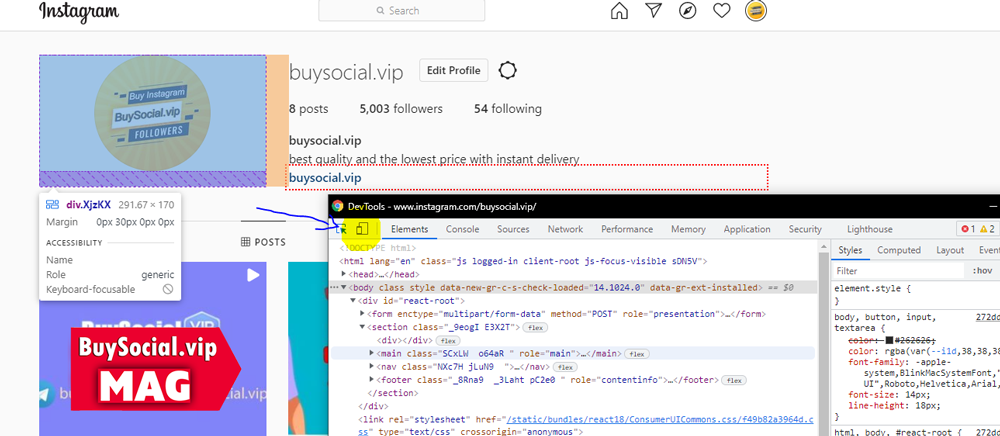This screenshot has height=436, width=1000.
Task: Open Application tab
Action: tap(747, 229)
